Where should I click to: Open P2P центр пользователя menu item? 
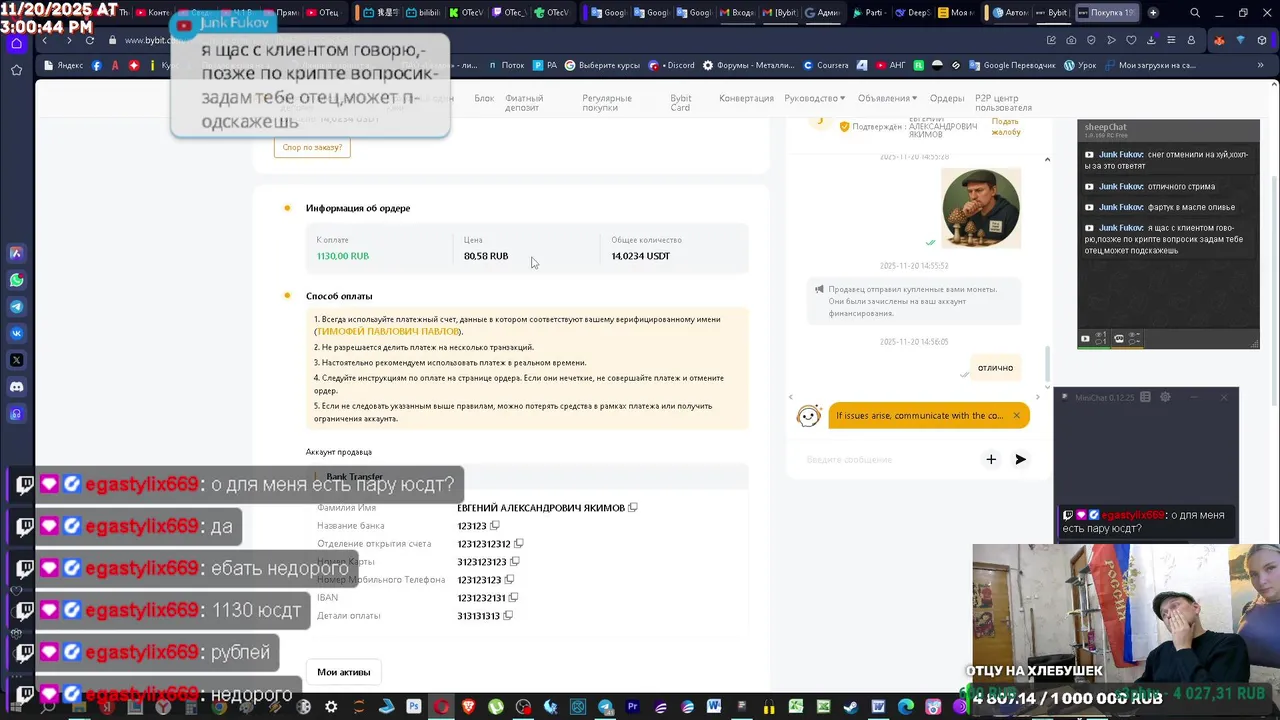[x=1003, y=103]
